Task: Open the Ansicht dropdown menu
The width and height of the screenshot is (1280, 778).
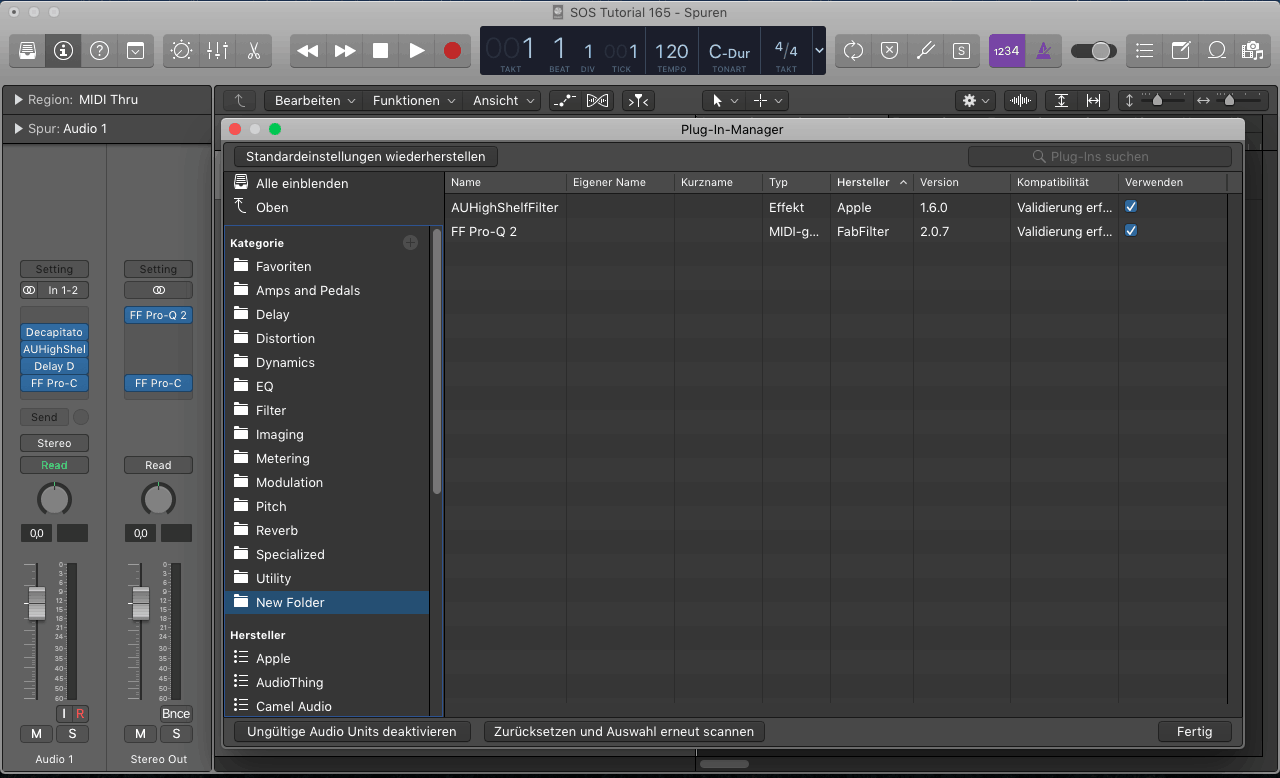Action: [504, 101]
